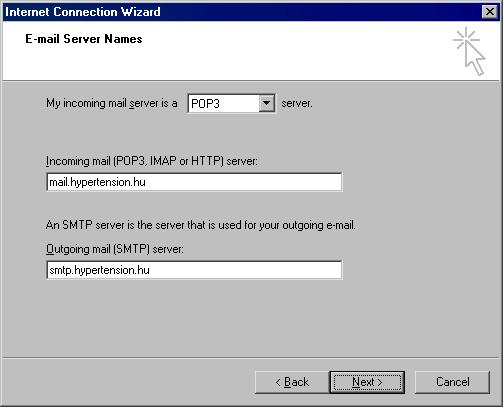Proceed with the Next button

tap(367, 382)
